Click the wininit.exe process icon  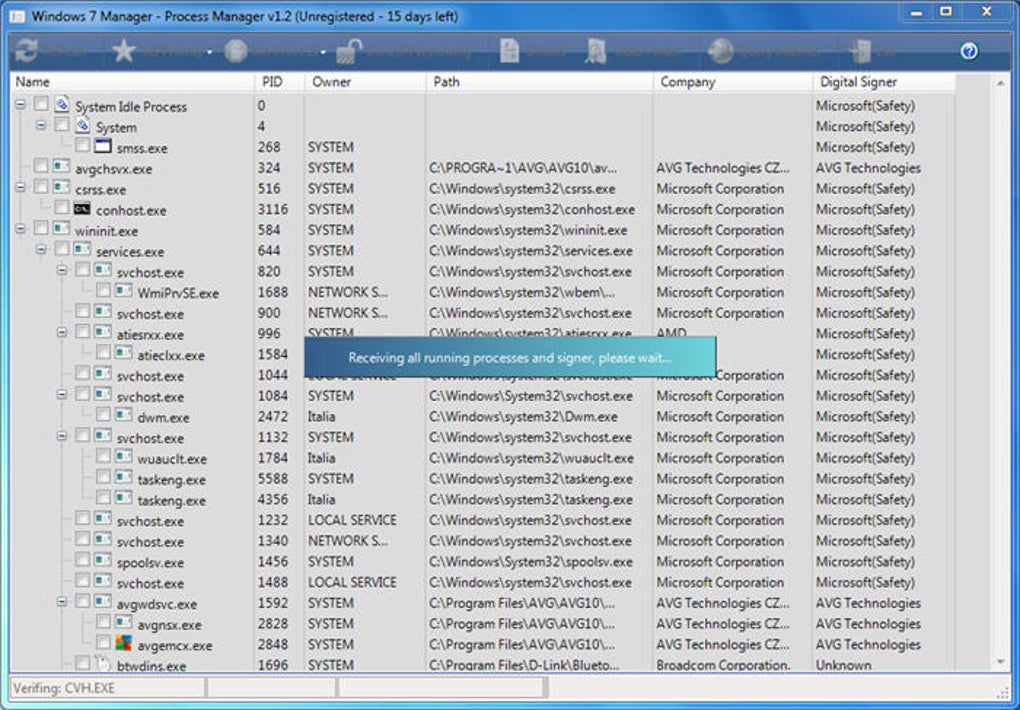[62, 228]
